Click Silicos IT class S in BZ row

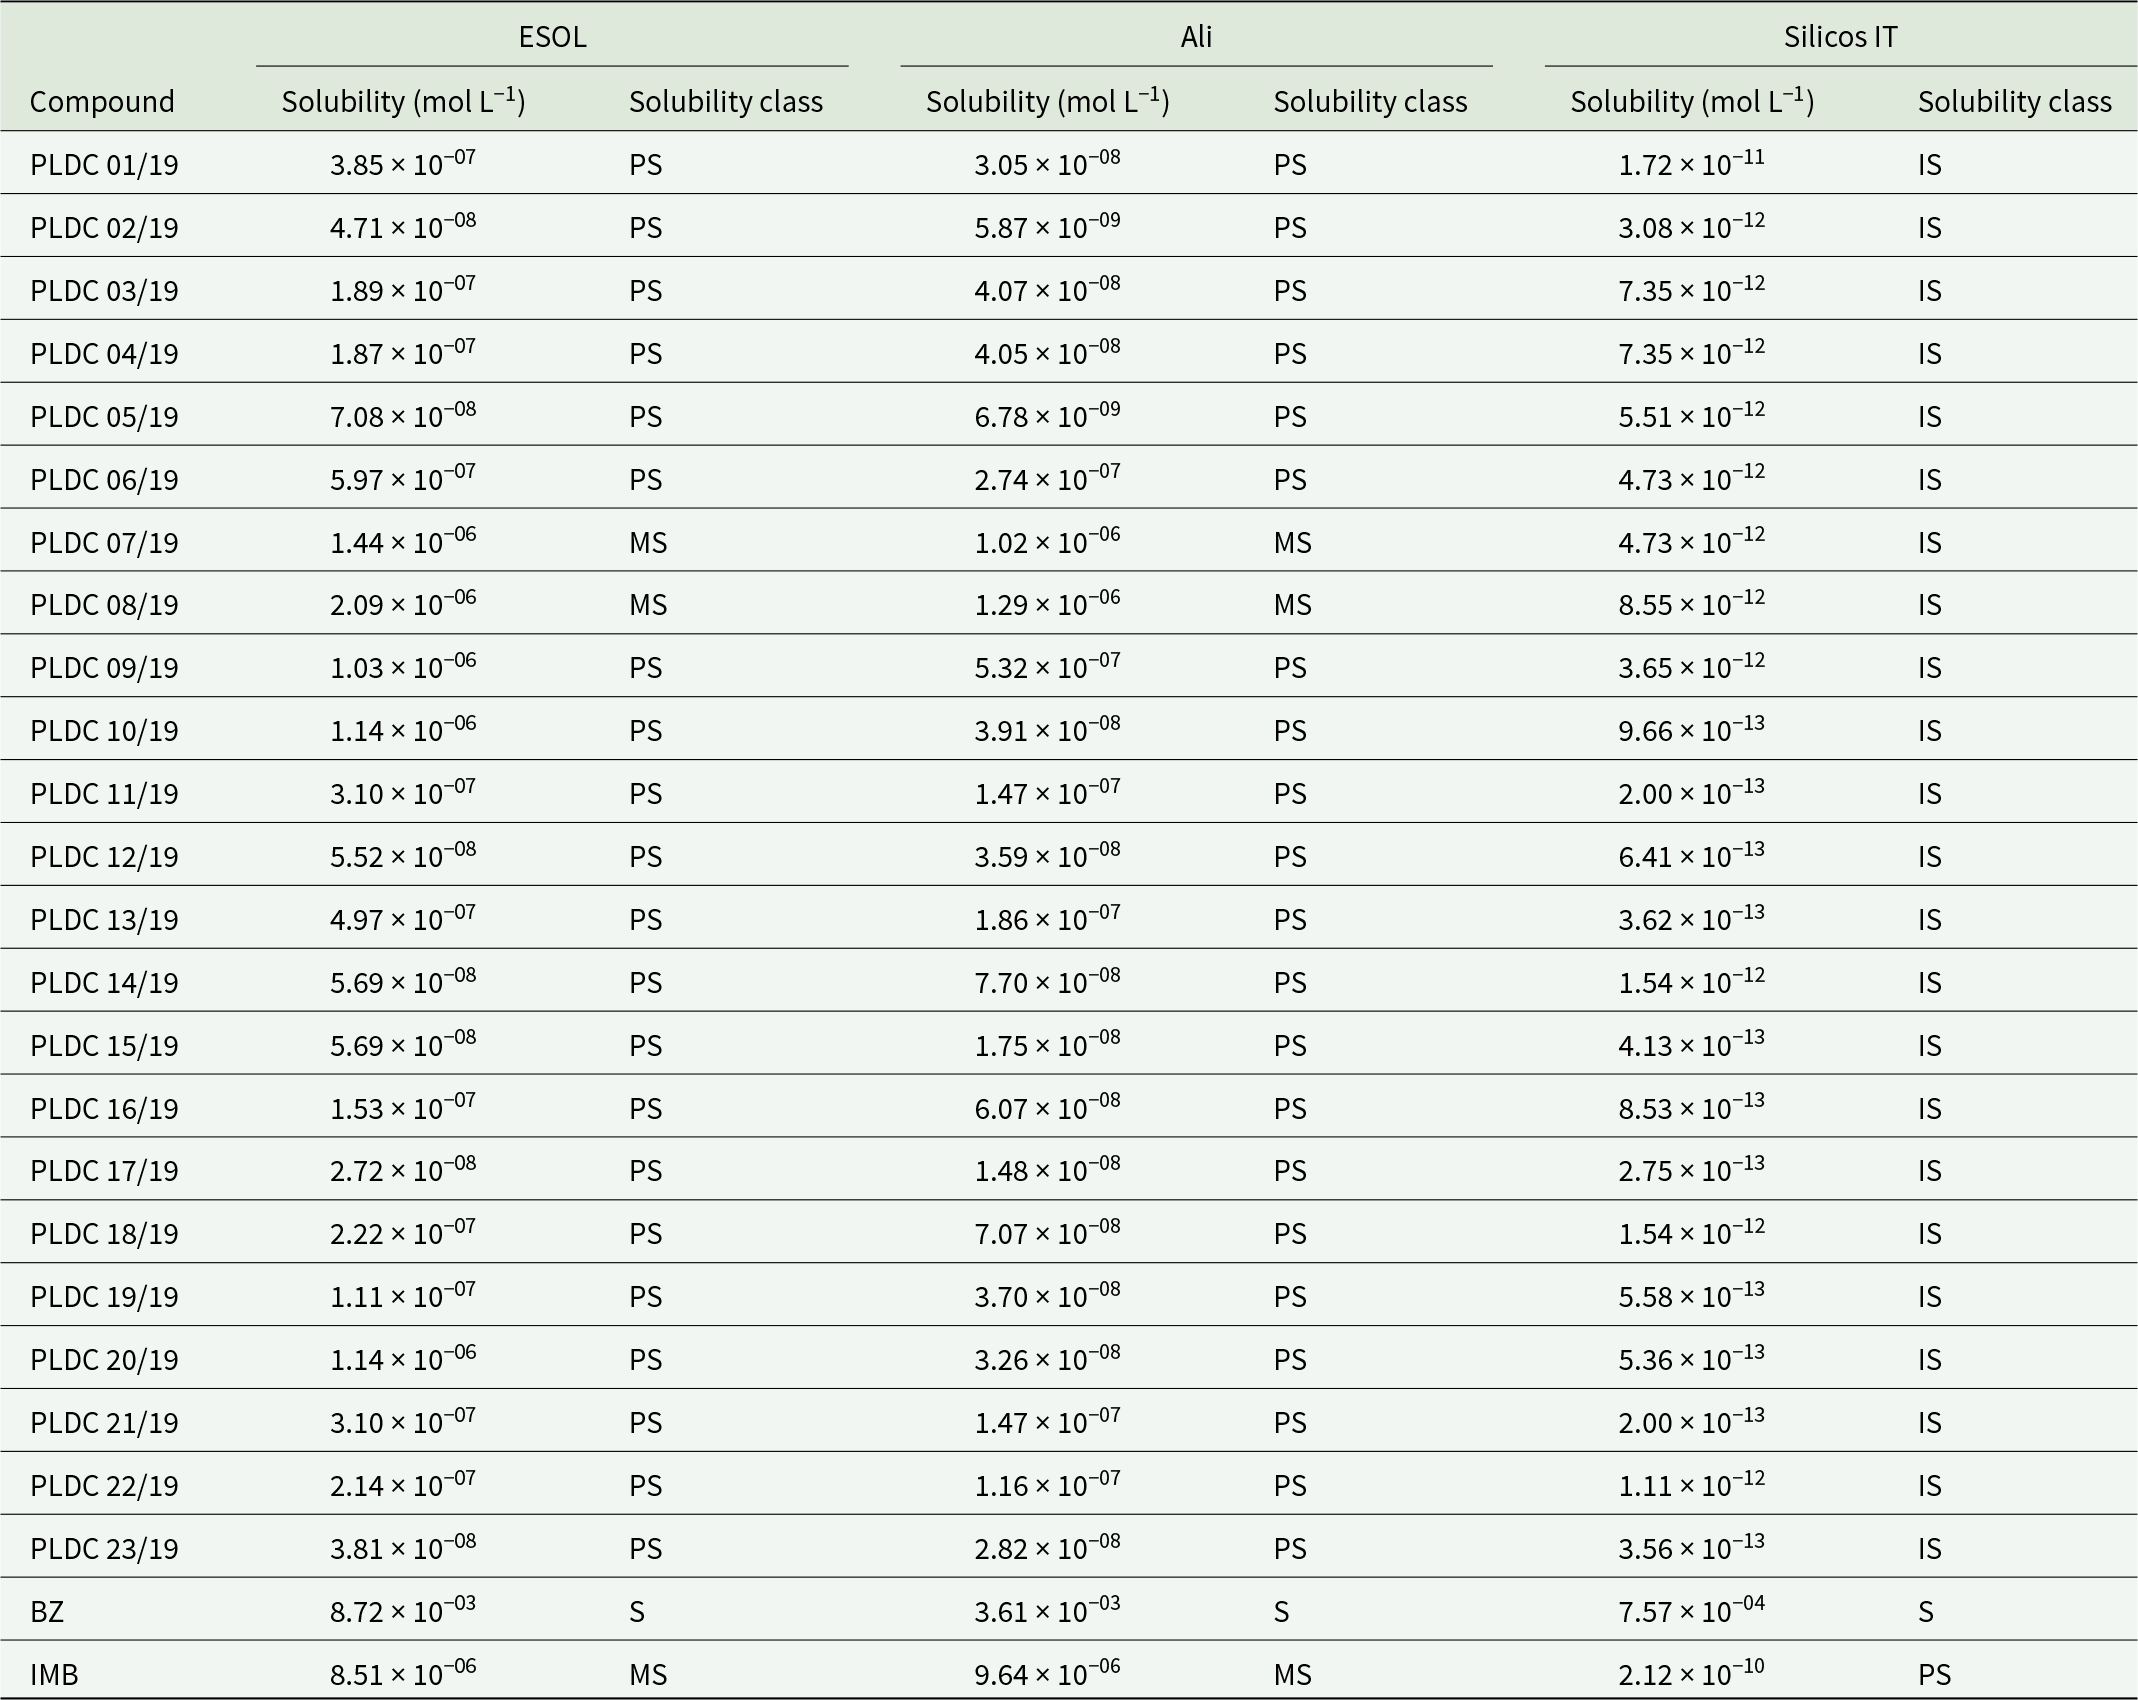tap(1926, 1611)
